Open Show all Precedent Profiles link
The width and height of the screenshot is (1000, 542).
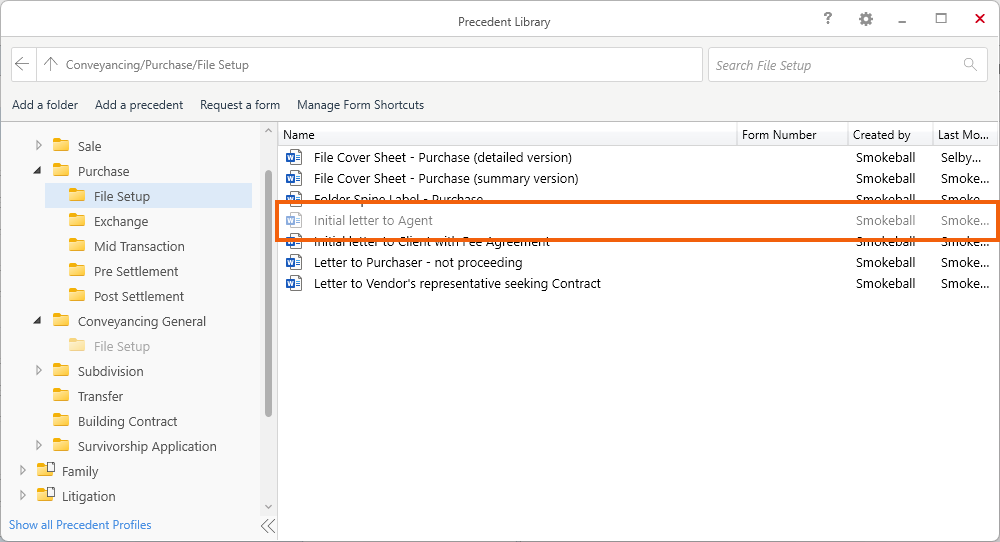(80, 525)
